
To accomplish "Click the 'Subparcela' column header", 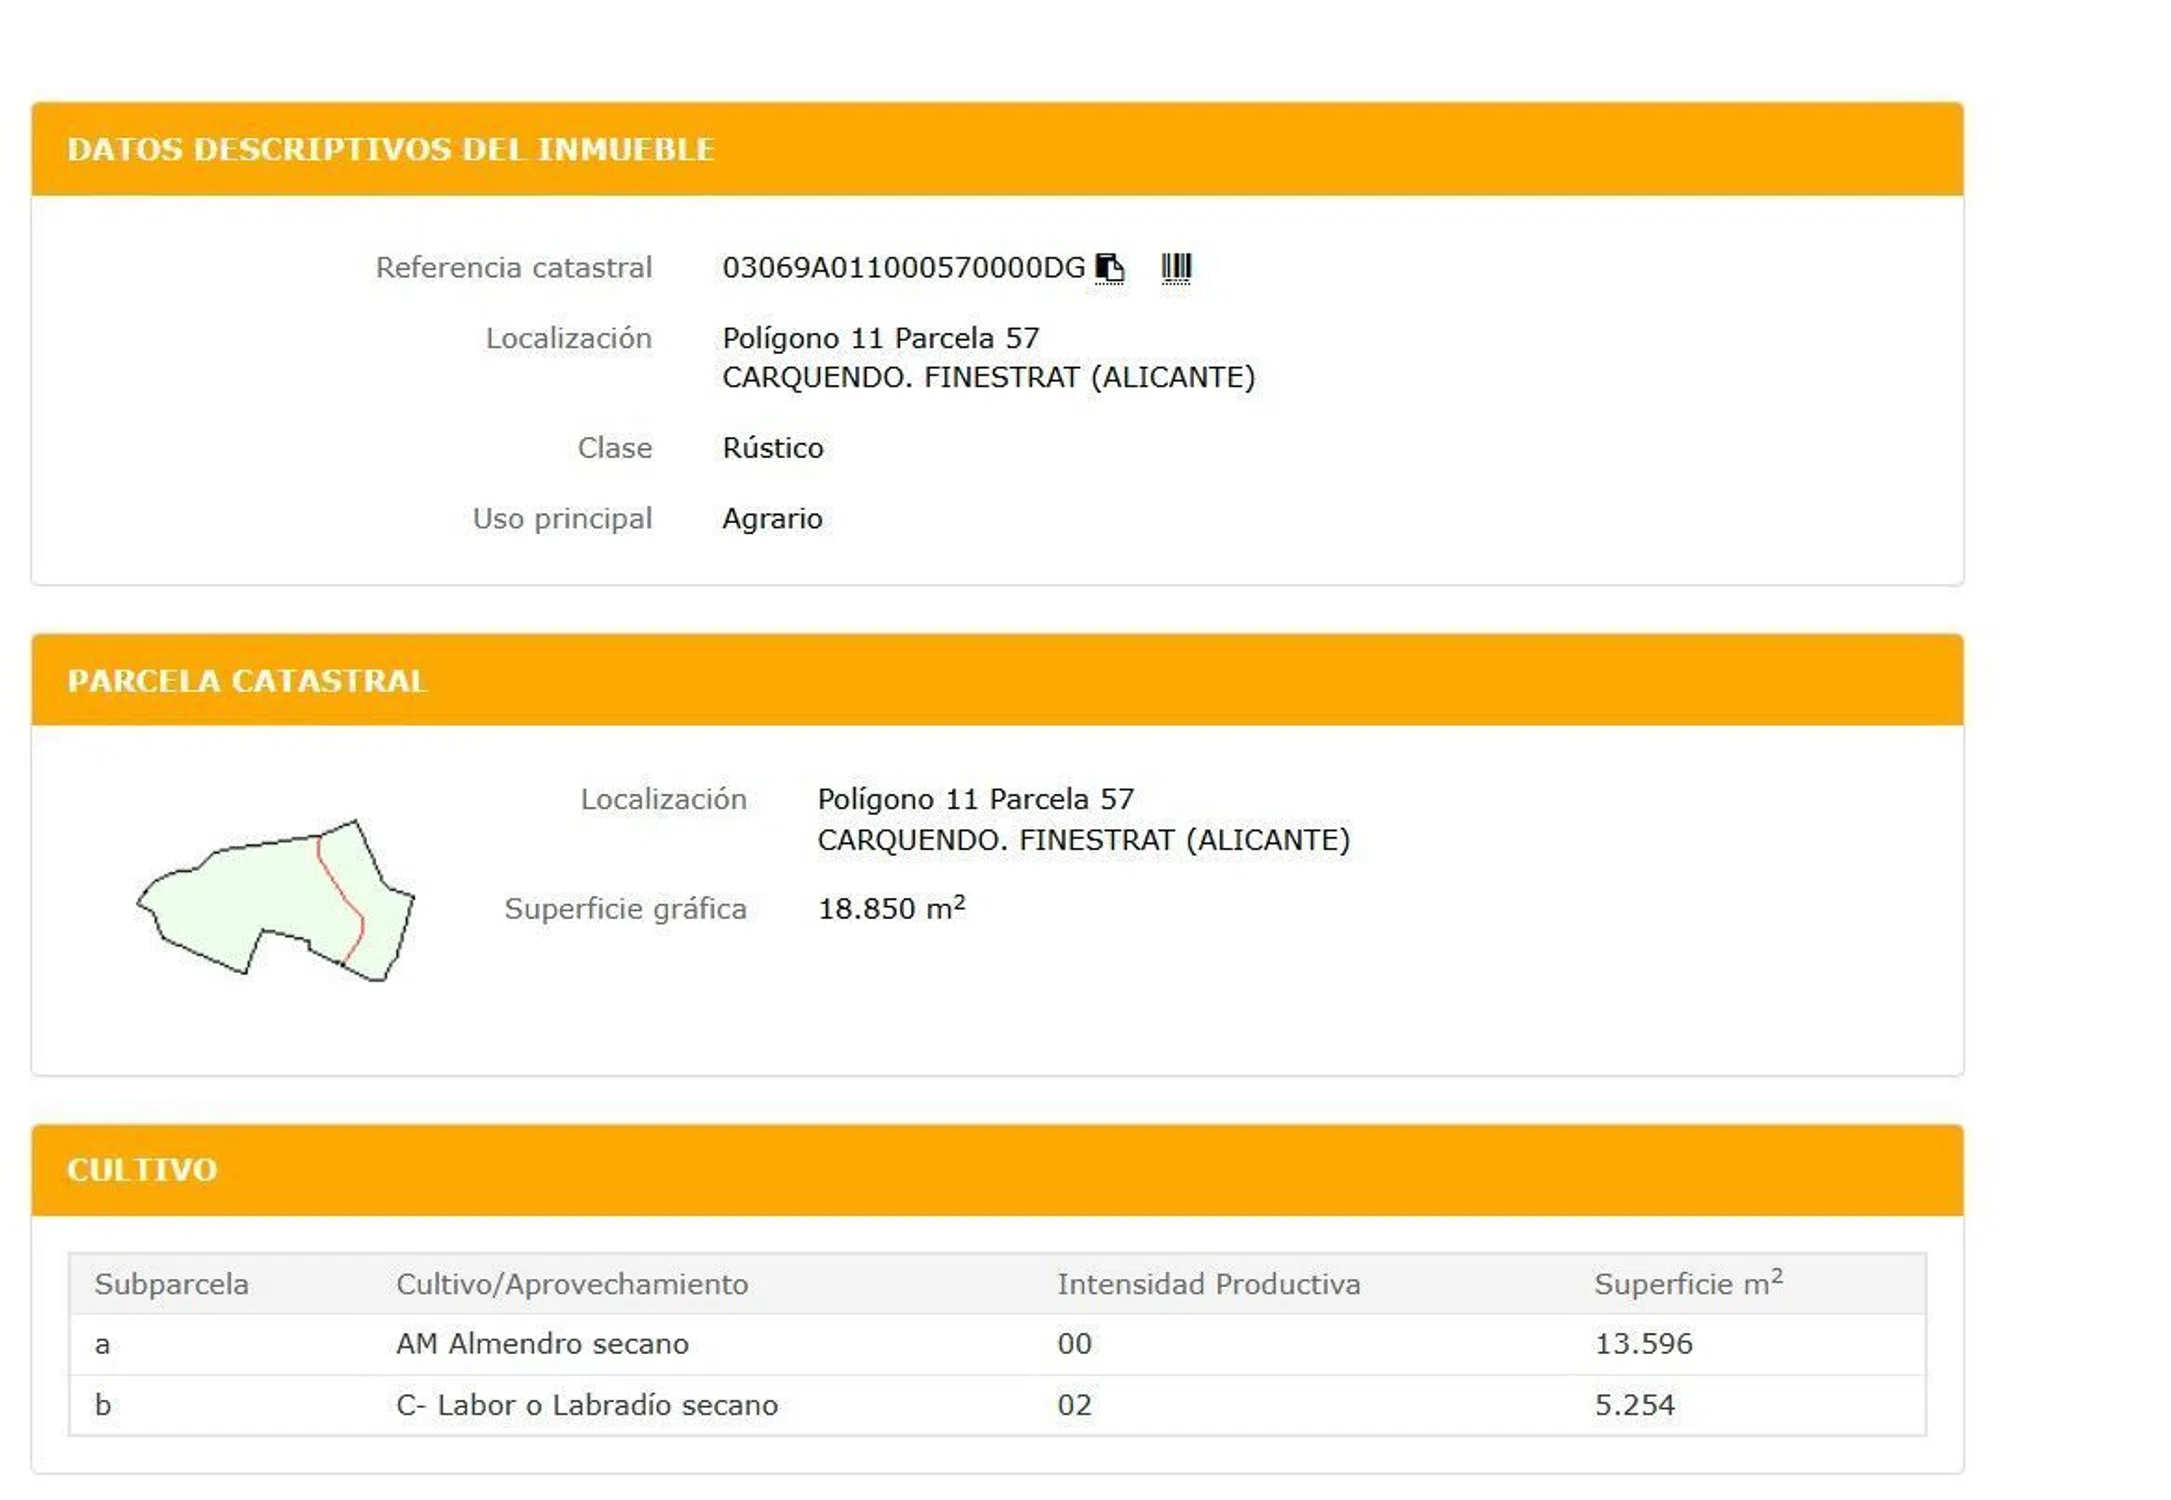I will click(171, 1284).
